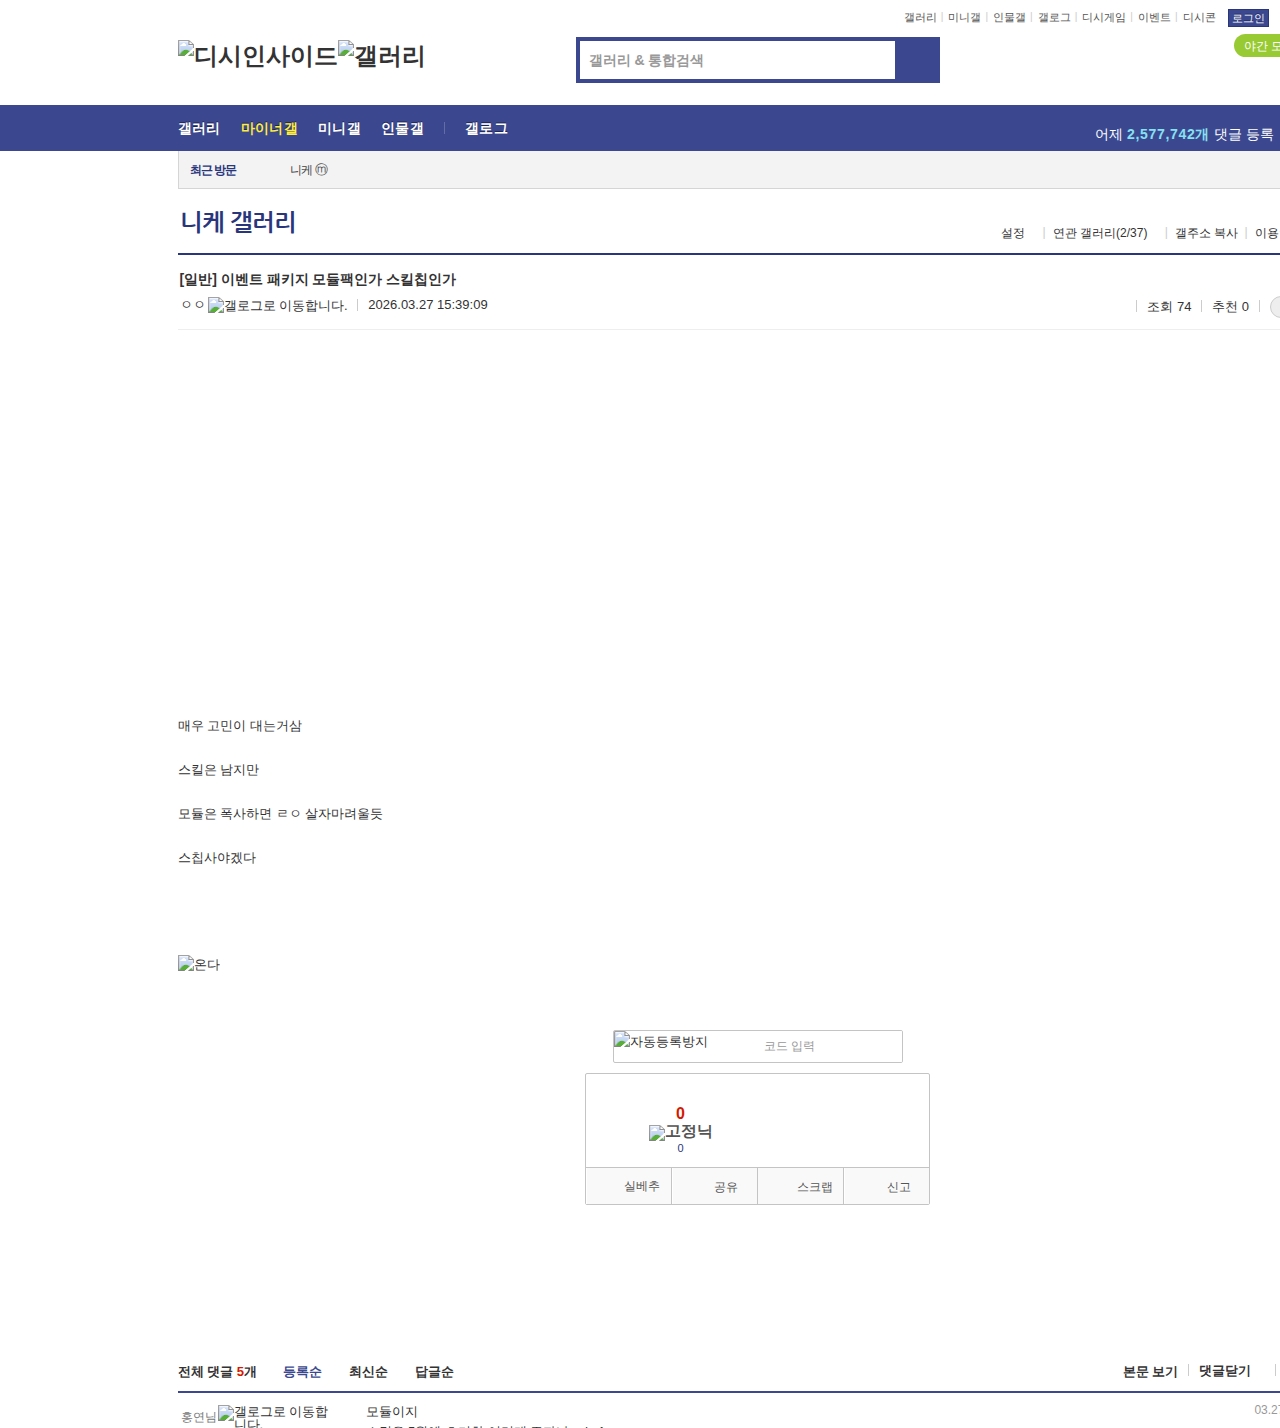Open 갤로그 in the blue navigation bar

coord(486,129)
